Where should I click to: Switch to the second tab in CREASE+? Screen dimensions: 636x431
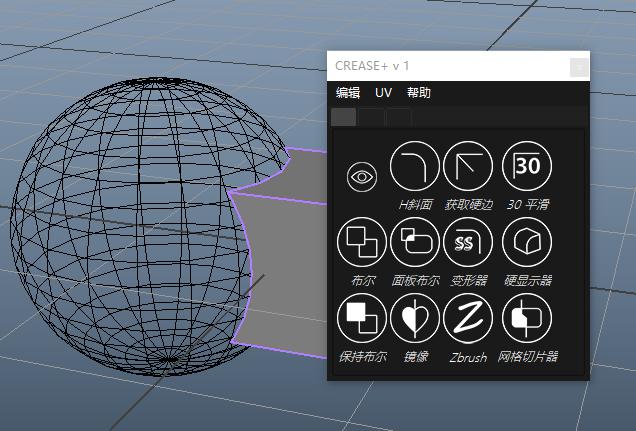pyautogui.click(x=371, y=117)
